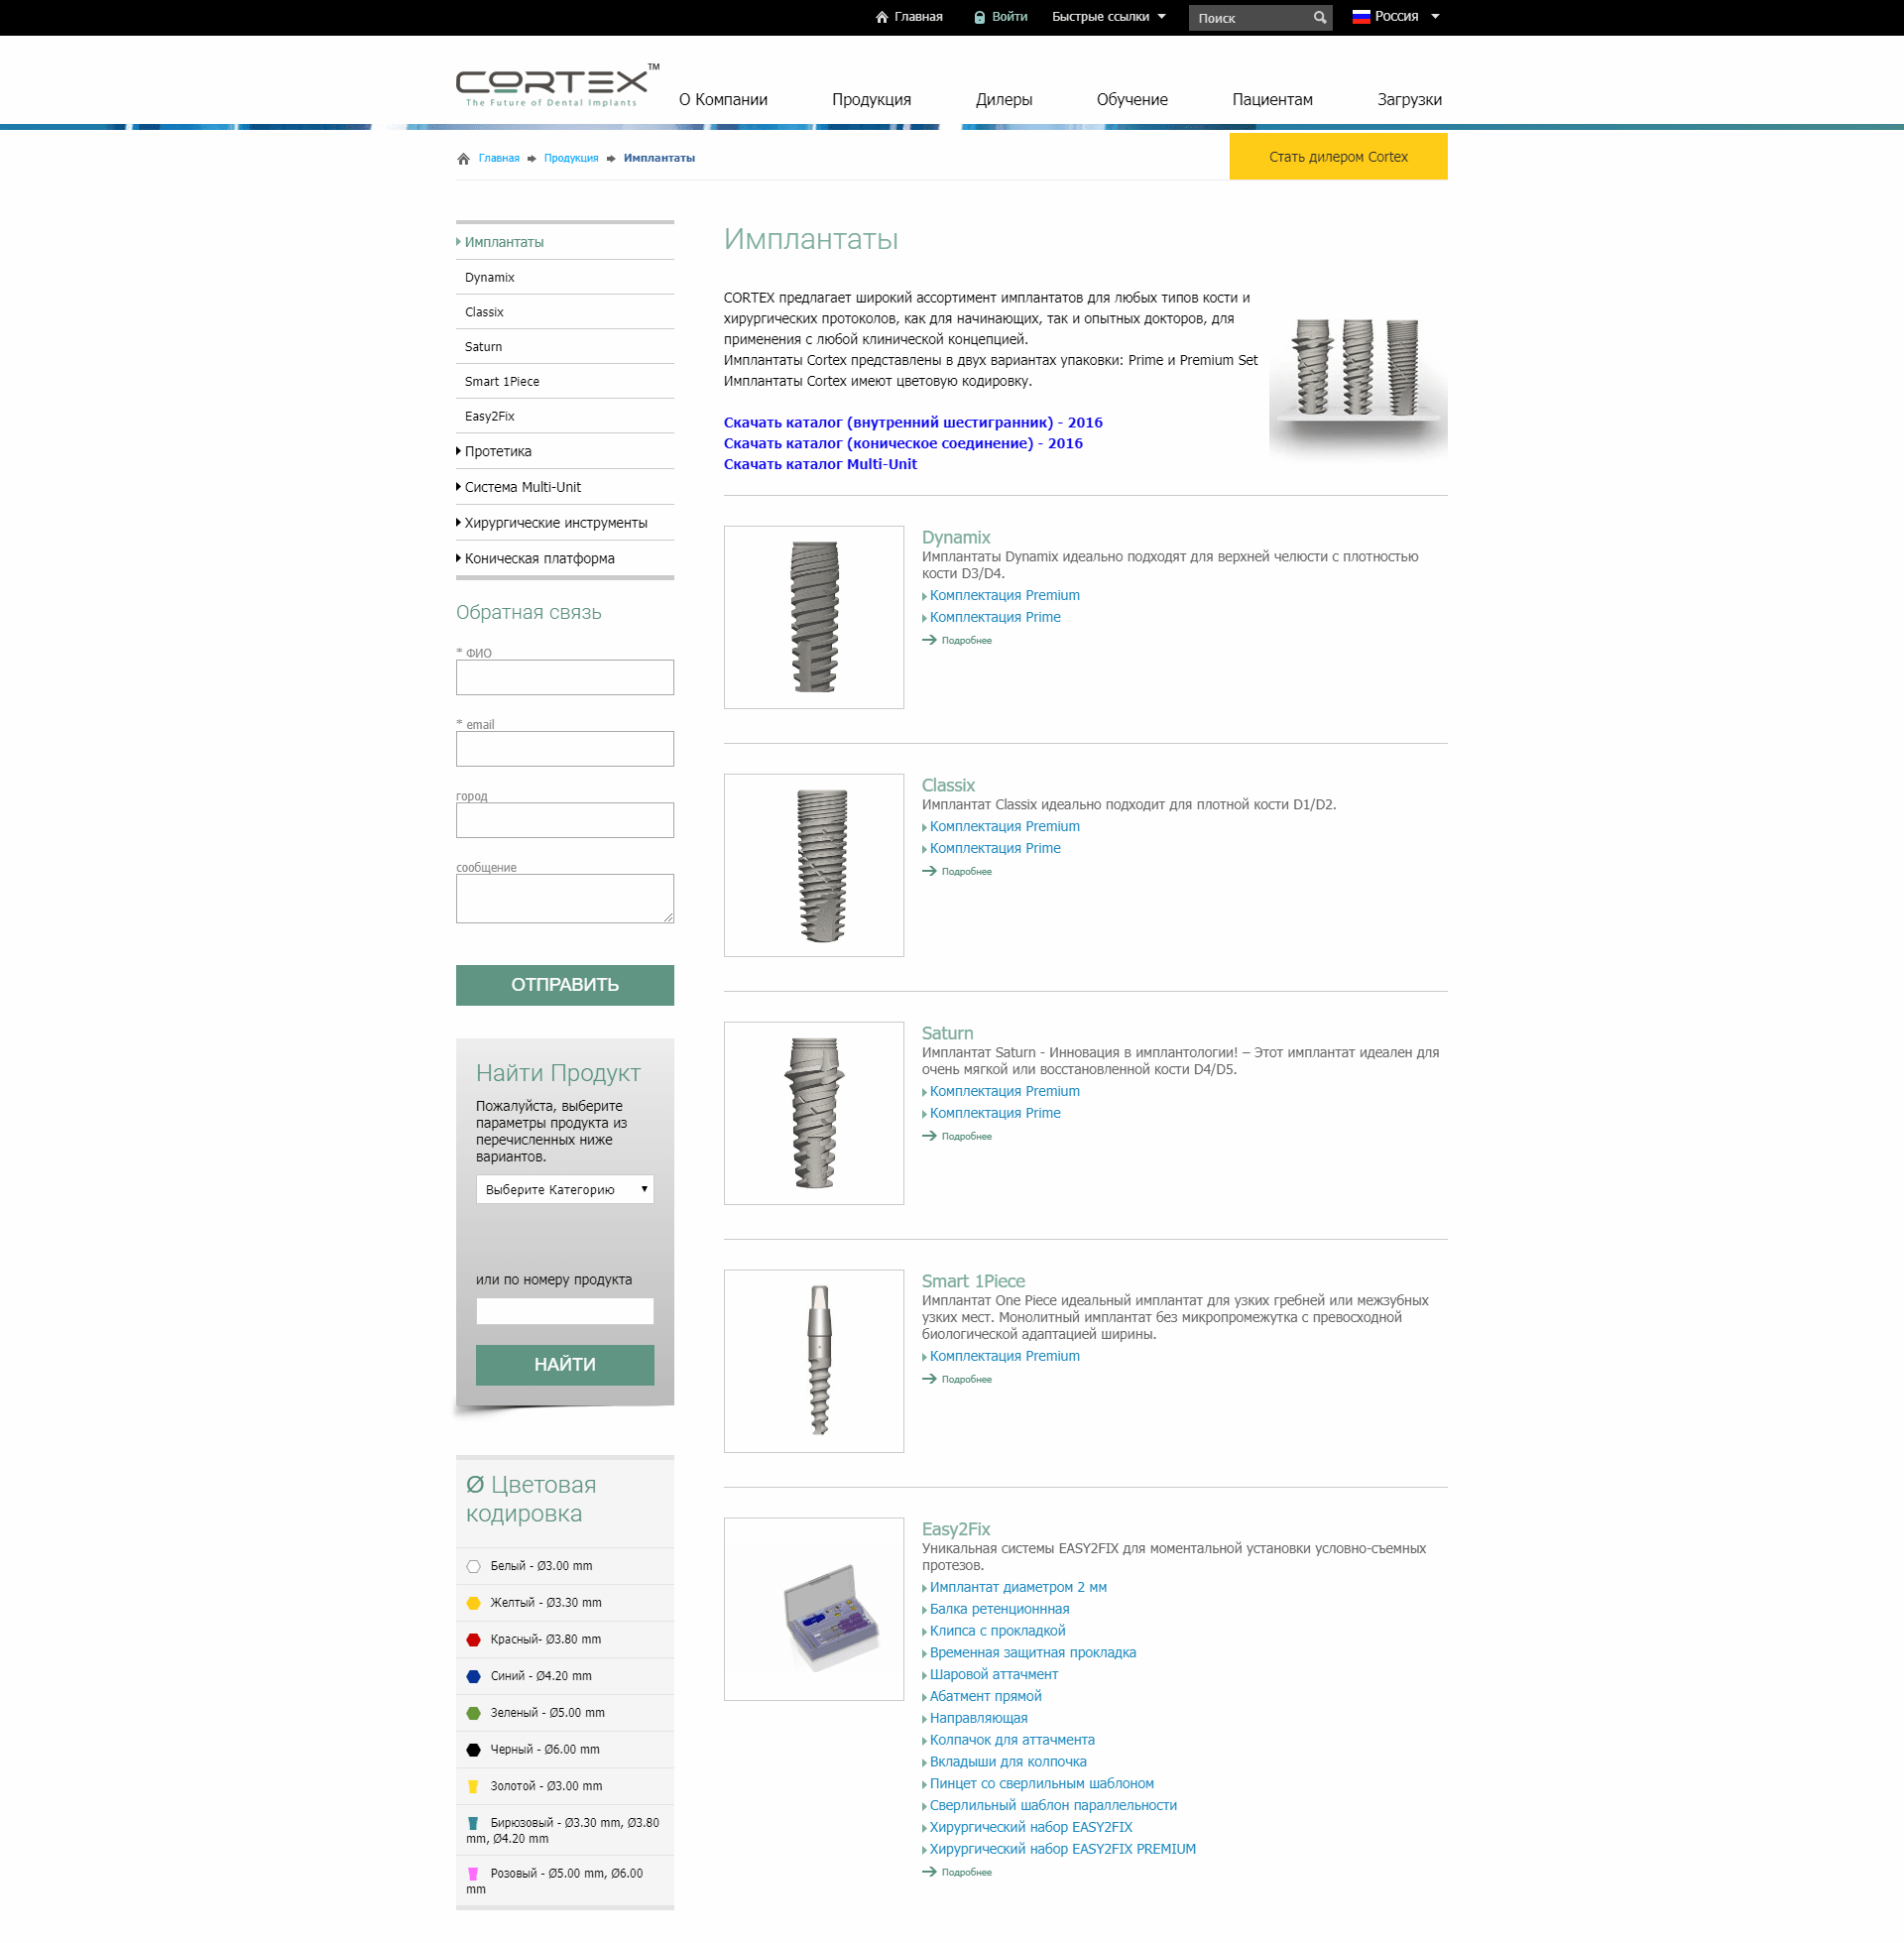Click the white hexagon color code icon
Viewport: 1904px width, 1943px height.
pyautogui.click(x=474, y=1566)
